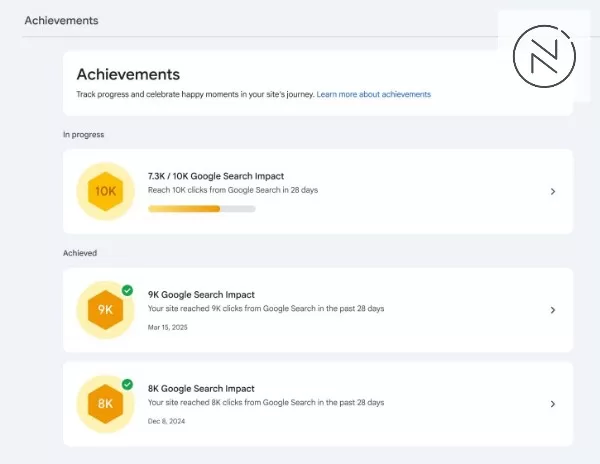Click the Mar 15, 2025 date
Viewport: 600px width, 464px height.
[167, 327]
